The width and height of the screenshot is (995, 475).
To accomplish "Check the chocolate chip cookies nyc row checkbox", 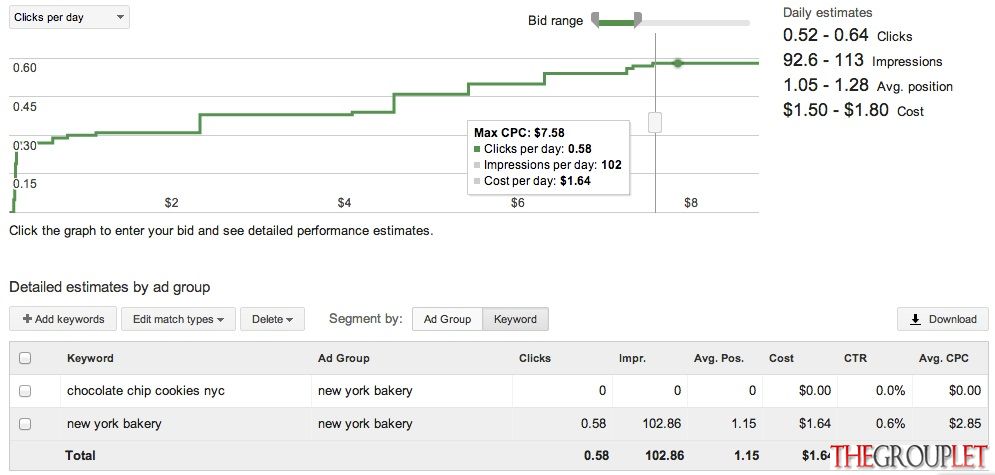I will 25,391.
